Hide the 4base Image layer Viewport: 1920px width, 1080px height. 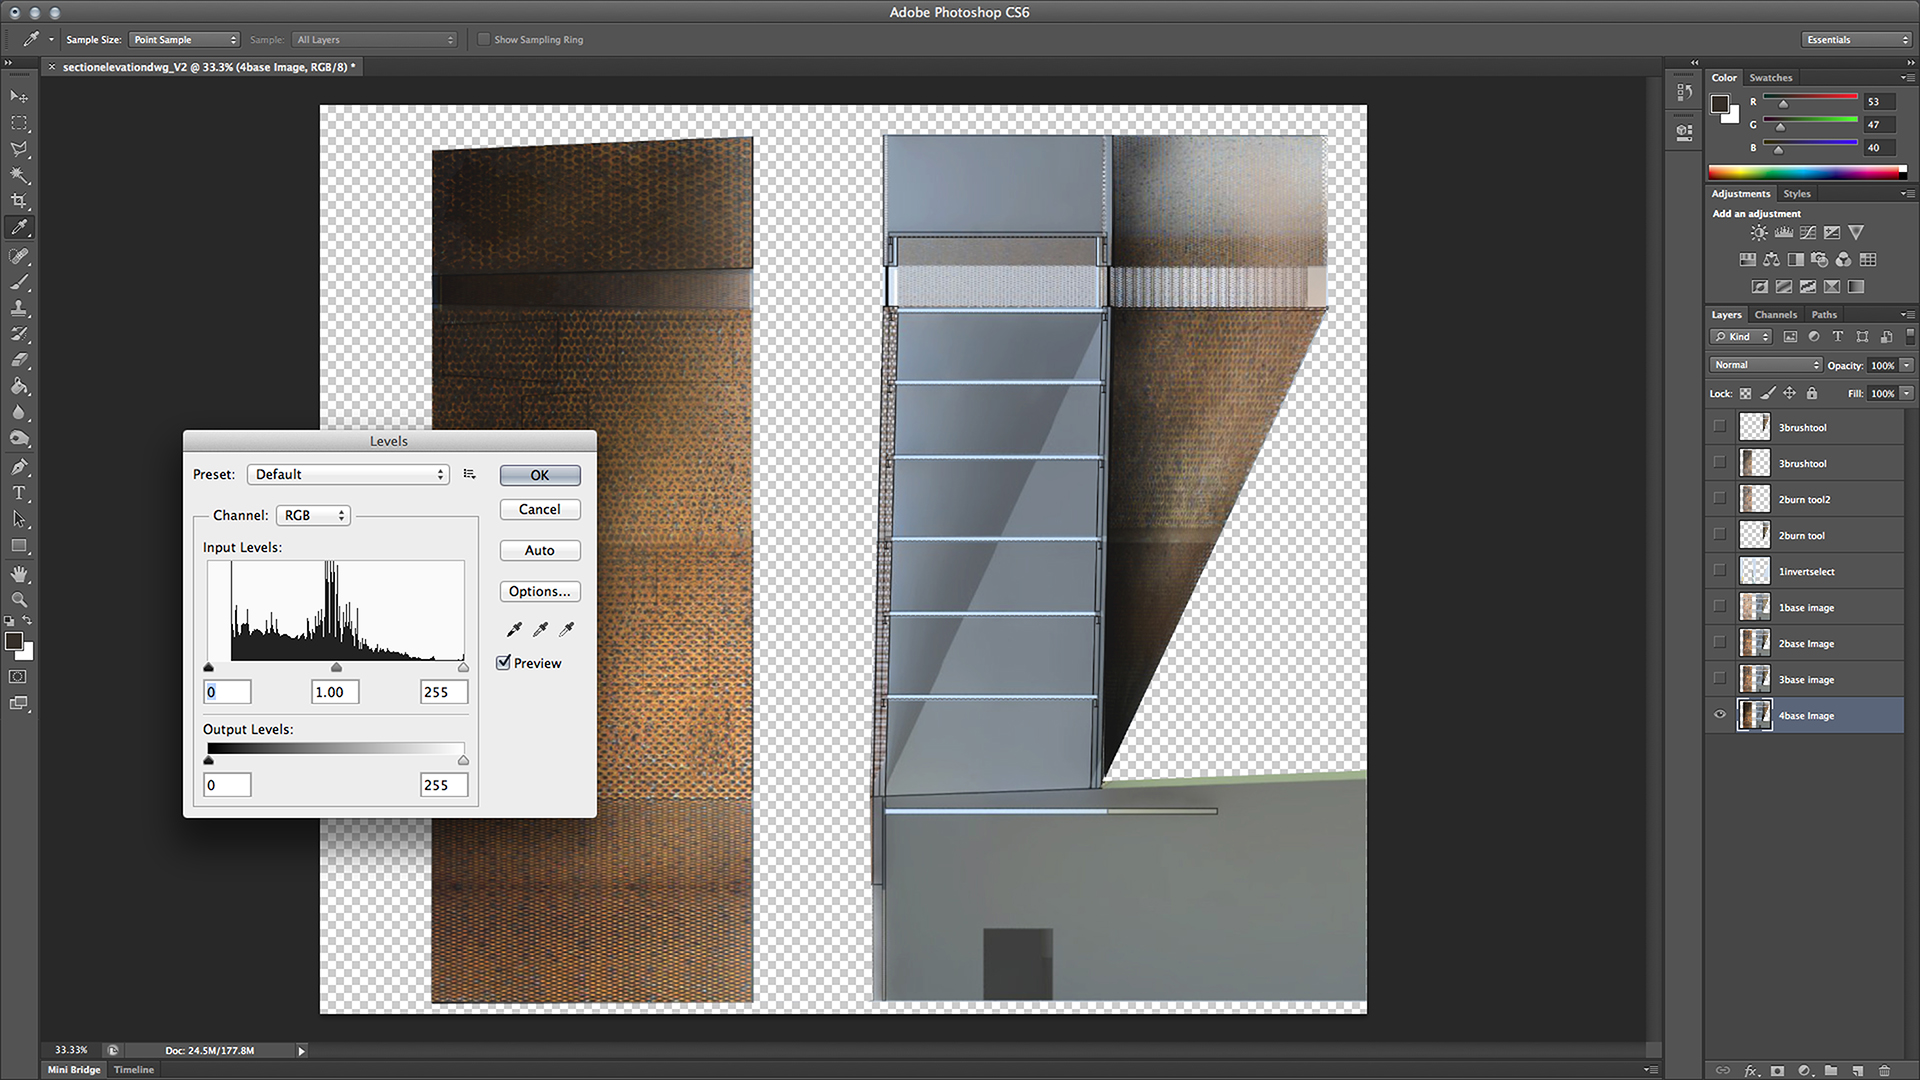coord(1720,715)
